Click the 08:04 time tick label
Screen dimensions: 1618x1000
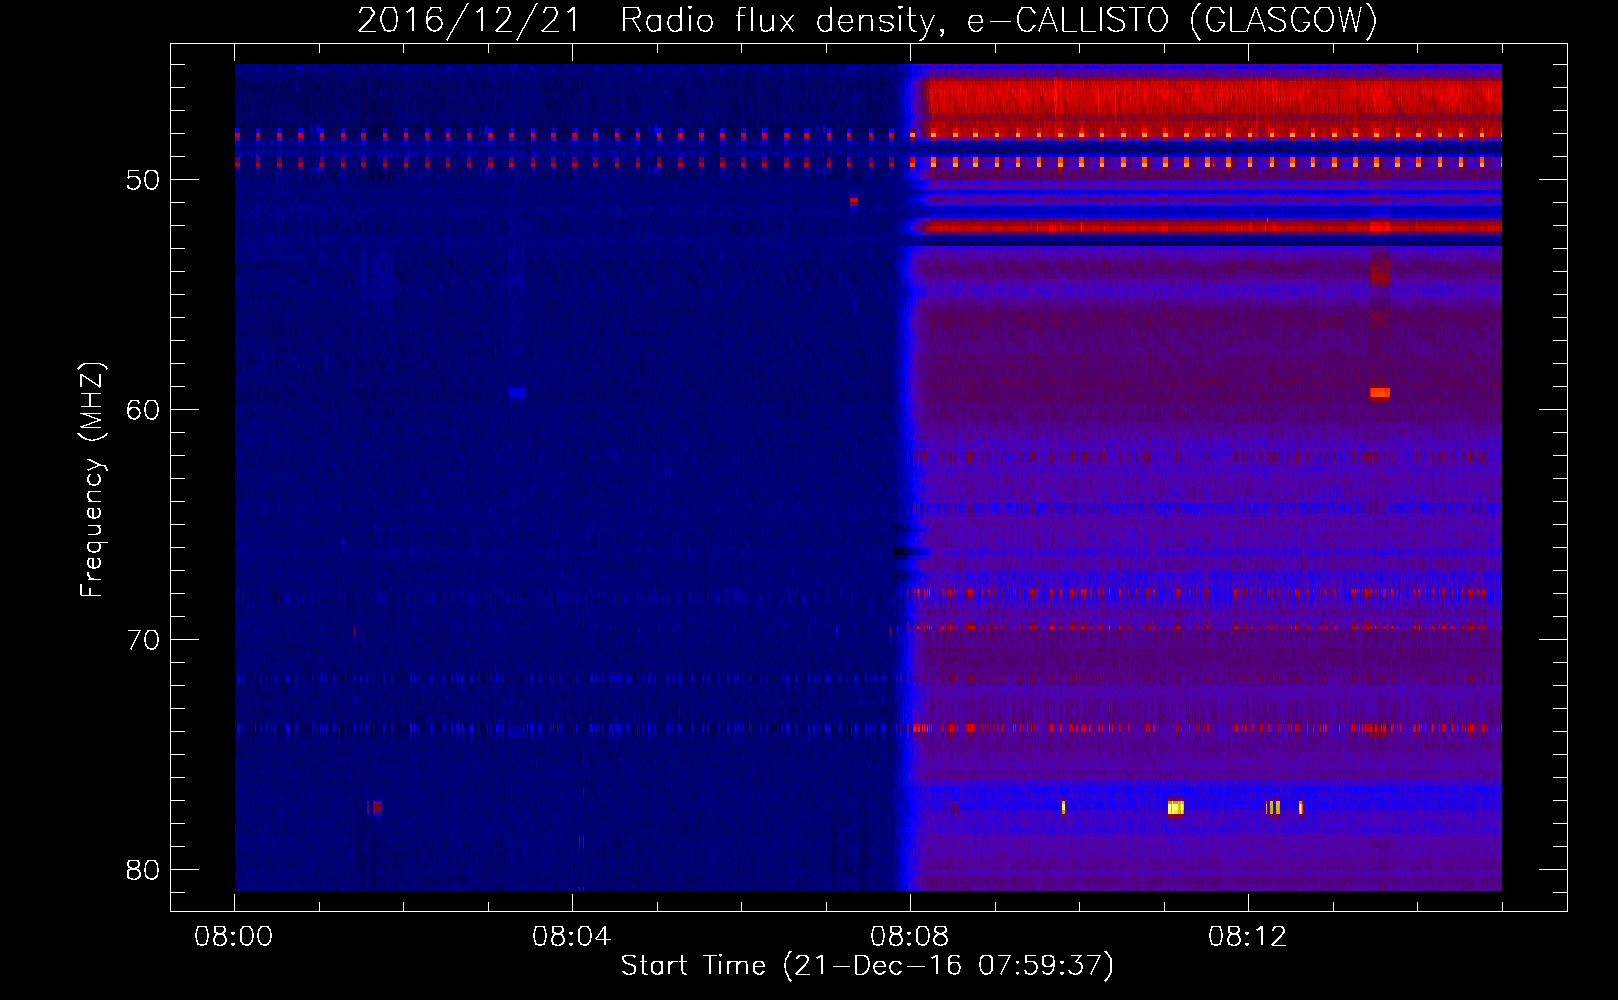[x=571, y=937]
